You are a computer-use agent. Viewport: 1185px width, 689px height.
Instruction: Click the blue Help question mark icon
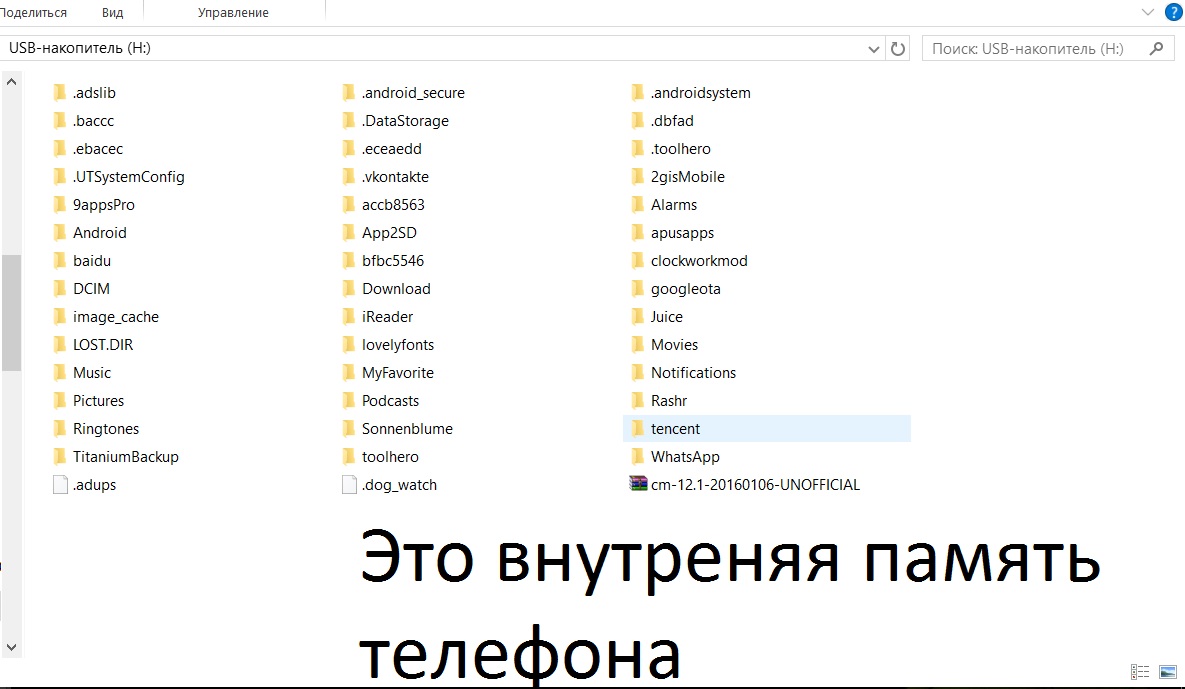pos(1173,13)
